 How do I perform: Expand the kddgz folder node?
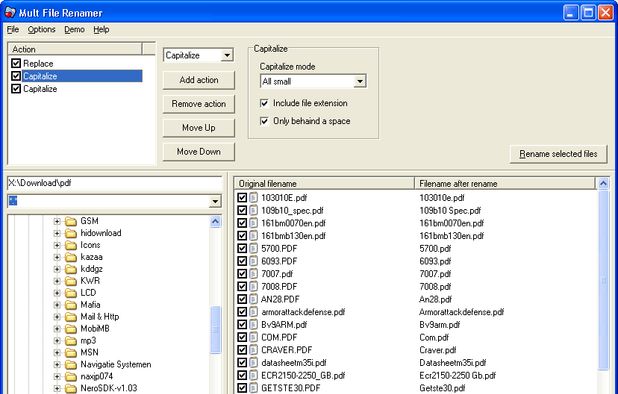click(x=57, y=269)
